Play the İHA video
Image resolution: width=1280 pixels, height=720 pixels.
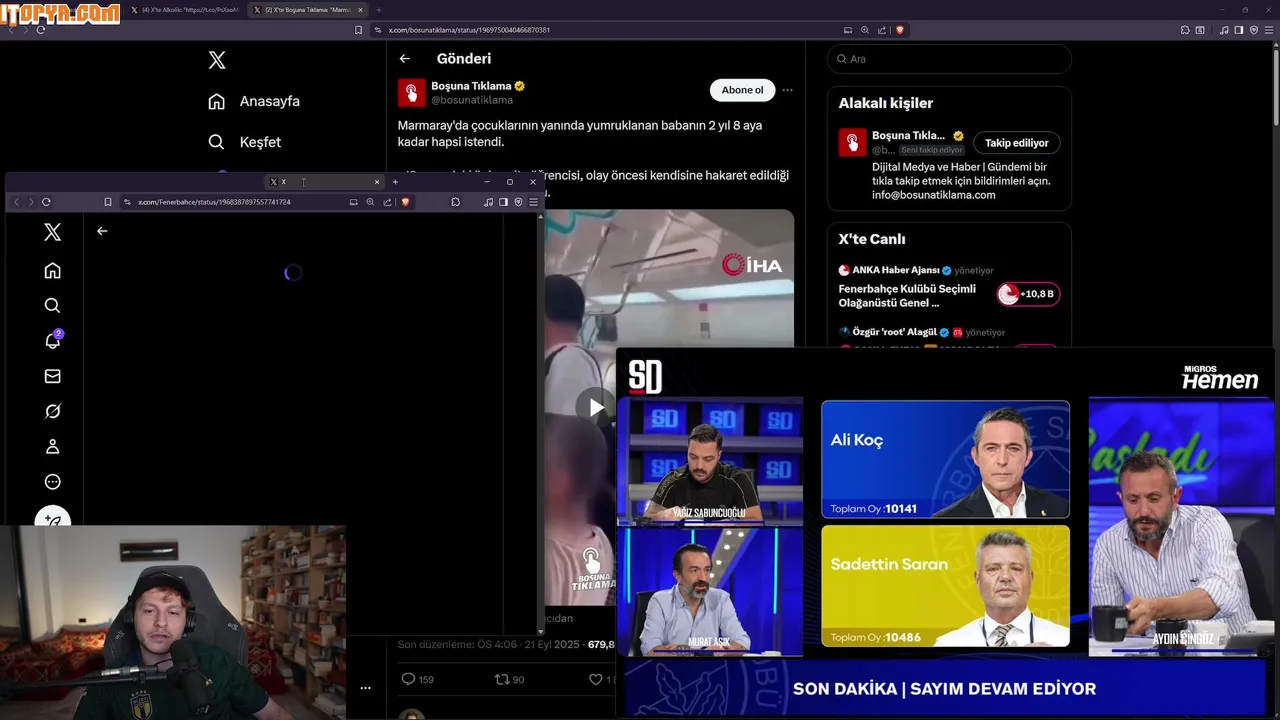(596, 407)
